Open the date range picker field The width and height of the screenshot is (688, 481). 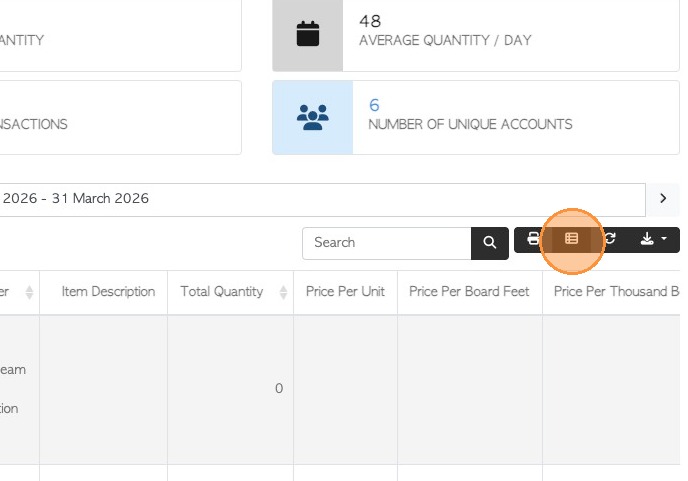coord(320,199)
